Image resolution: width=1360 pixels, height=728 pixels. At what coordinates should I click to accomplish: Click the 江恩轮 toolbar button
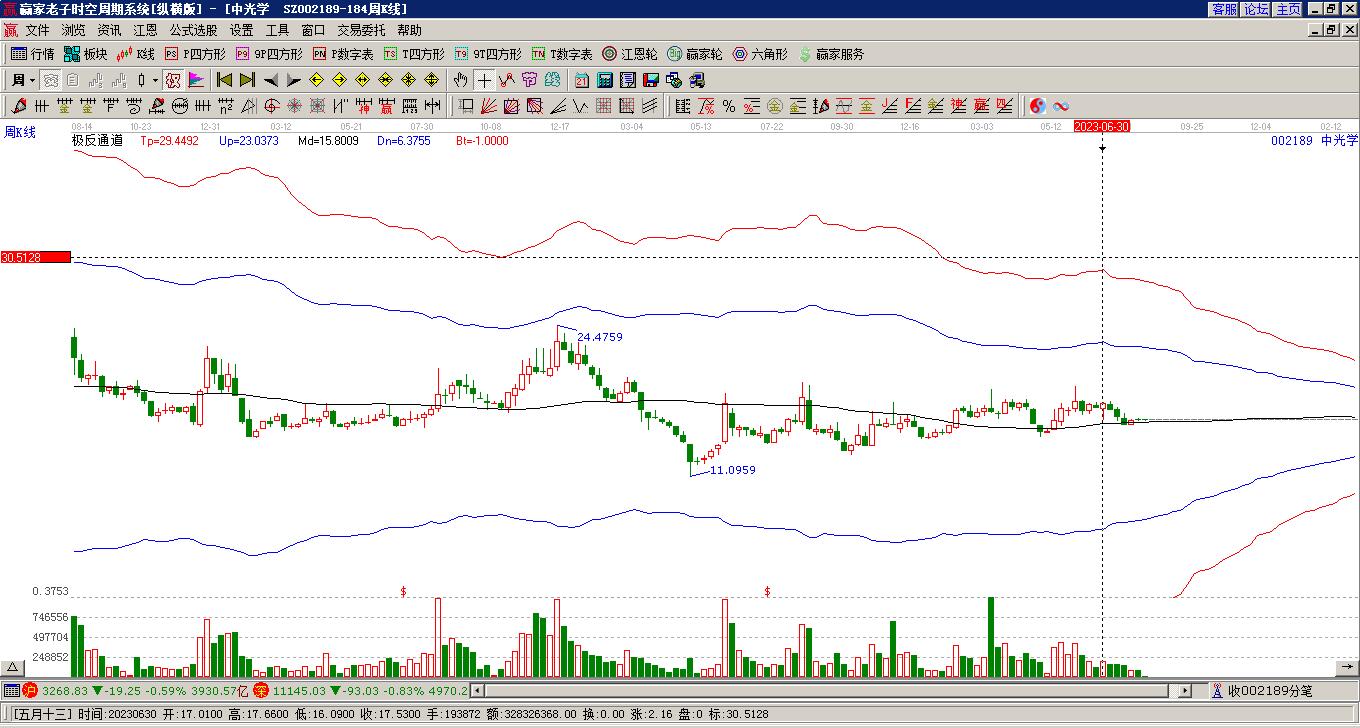630,54
